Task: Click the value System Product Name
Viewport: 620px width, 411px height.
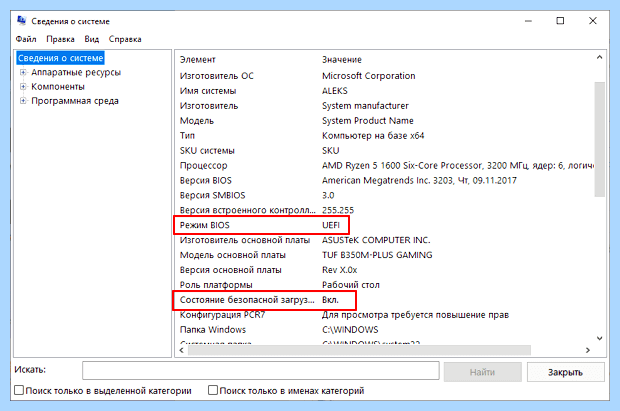Action: coord(367,121)
